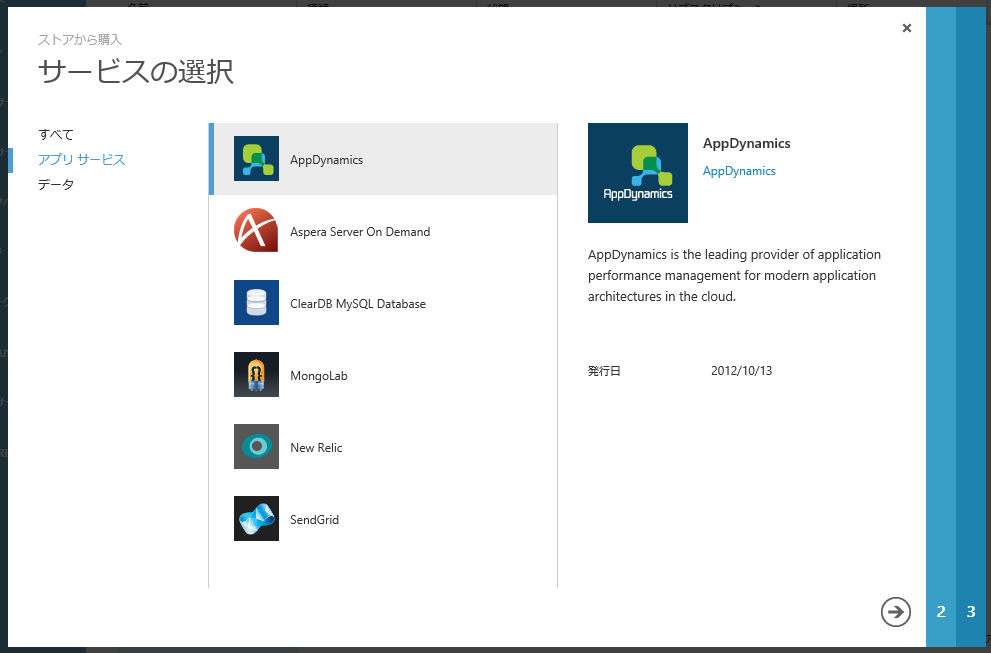
Task: Select the New Relic service name
Action: tap(316, 448)
